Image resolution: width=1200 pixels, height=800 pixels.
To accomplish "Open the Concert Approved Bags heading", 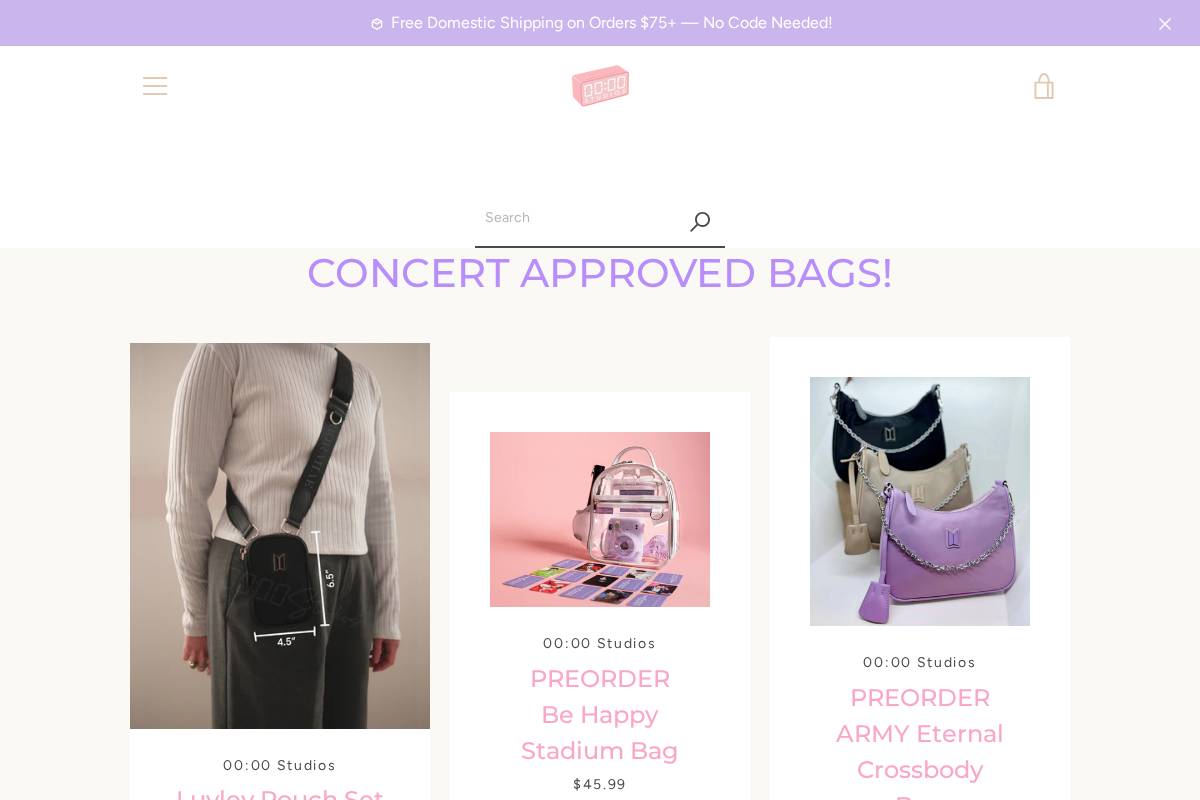I will pos(600,273).
